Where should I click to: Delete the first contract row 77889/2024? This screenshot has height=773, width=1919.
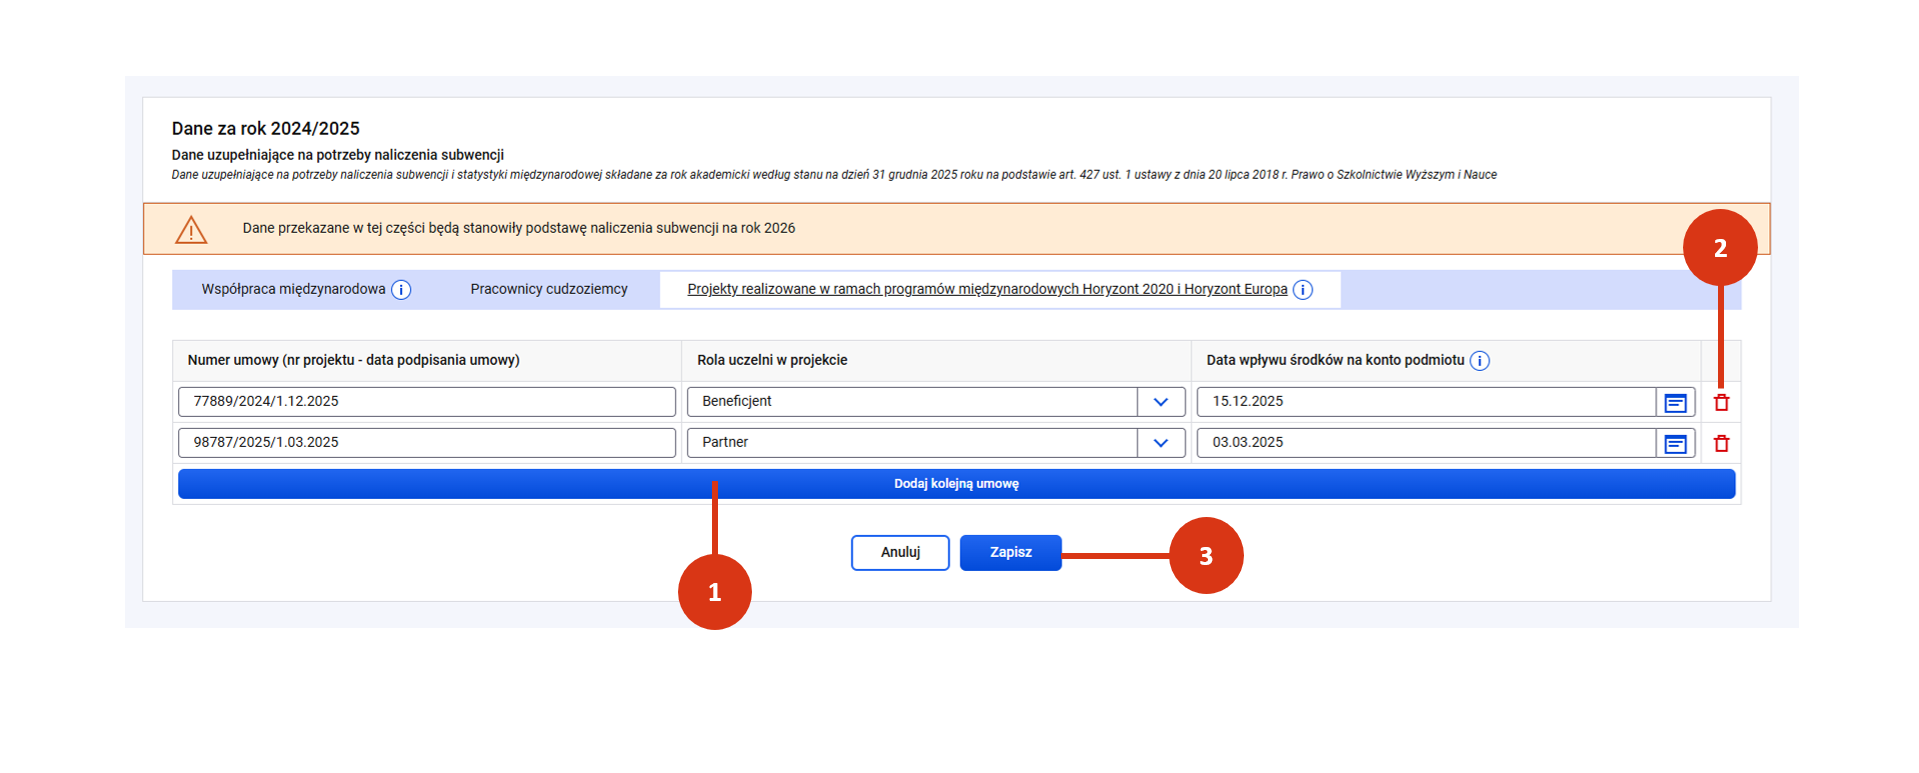point(1721,403)
